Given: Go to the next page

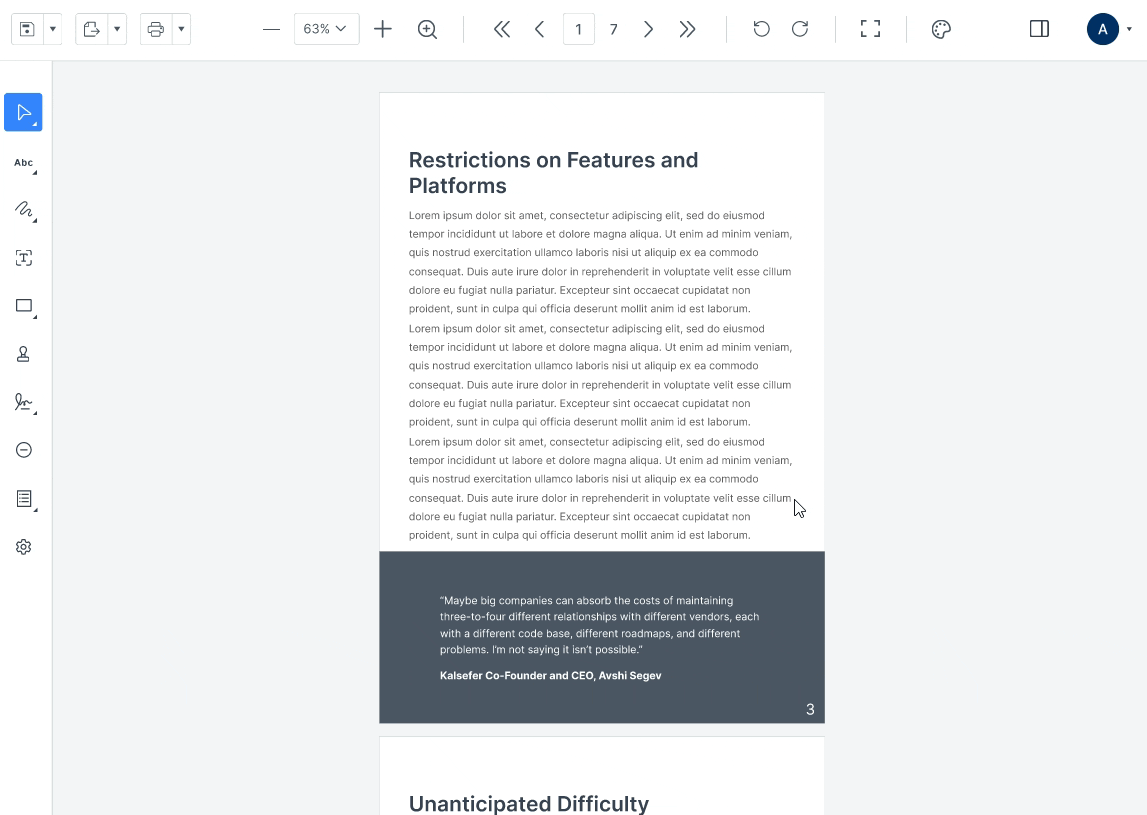Looking at the screenshot, I should (x=648, y=29).
